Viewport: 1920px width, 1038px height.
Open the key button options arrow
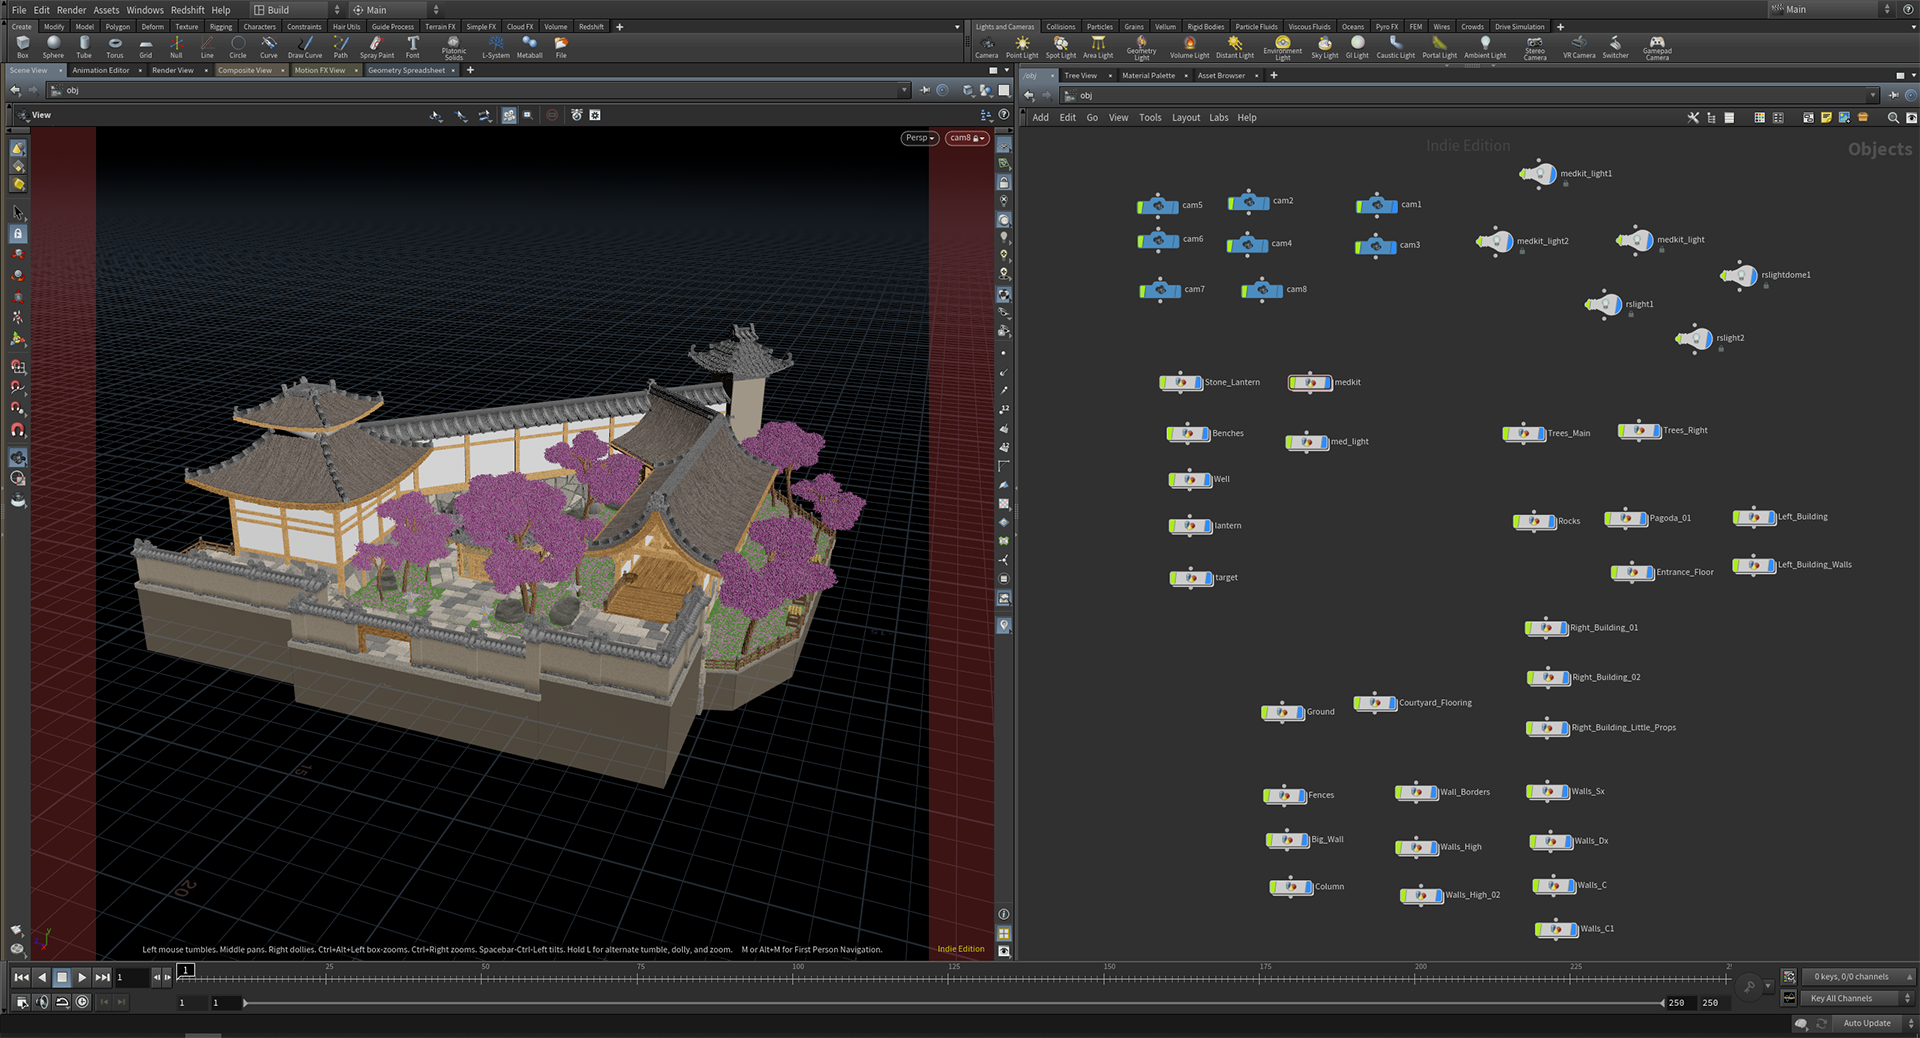pos(1769,986)
